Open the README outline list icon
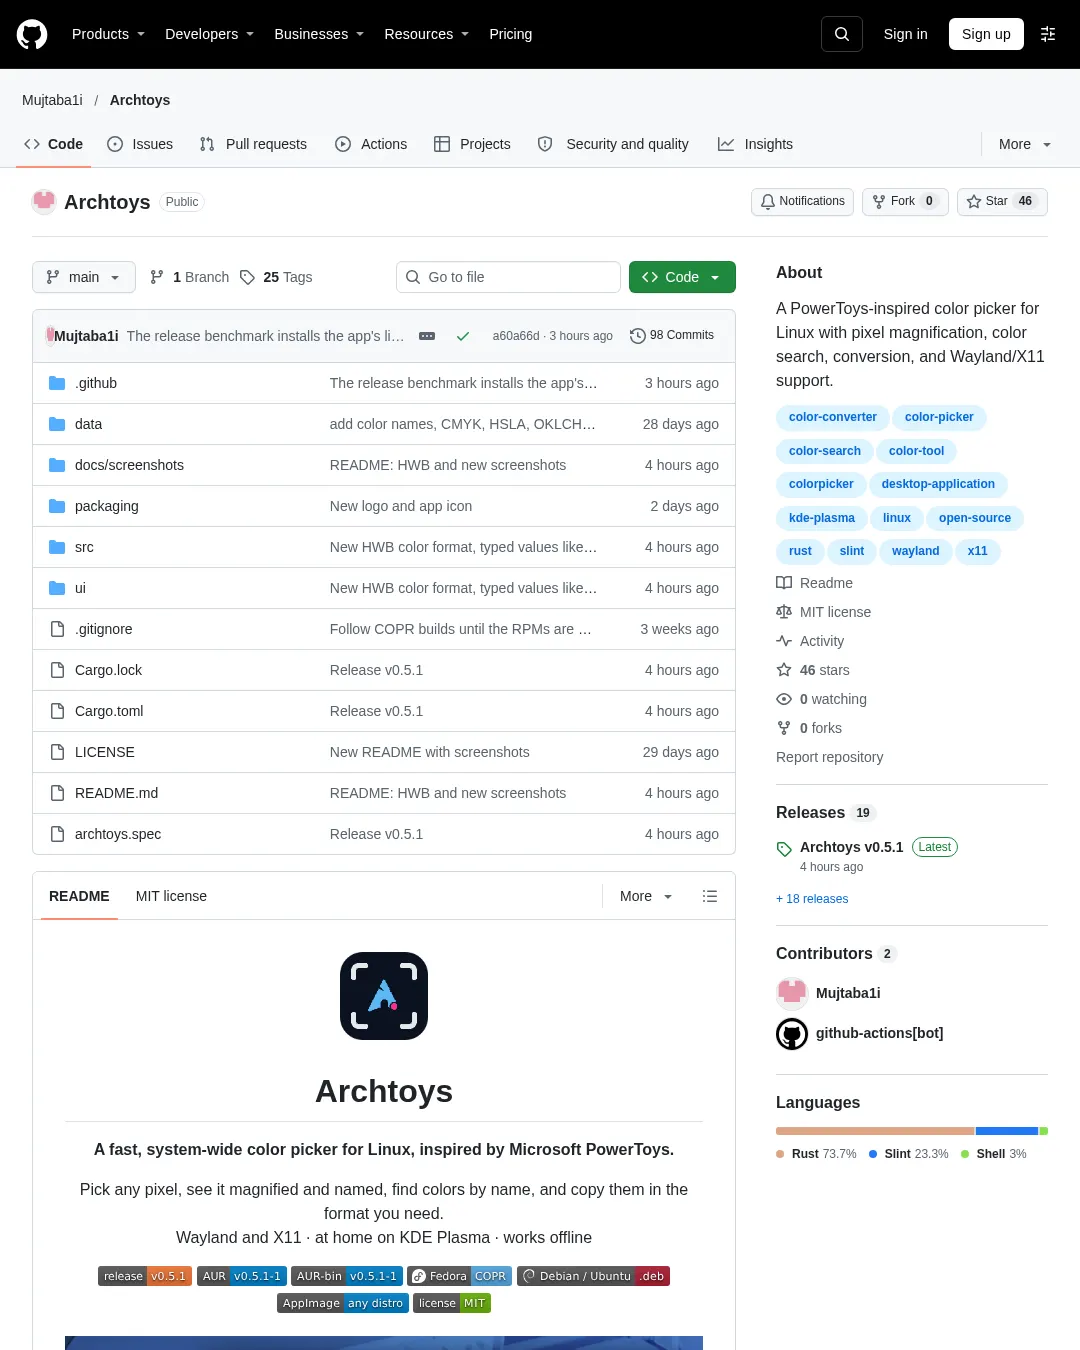 (x=710, y=896)
